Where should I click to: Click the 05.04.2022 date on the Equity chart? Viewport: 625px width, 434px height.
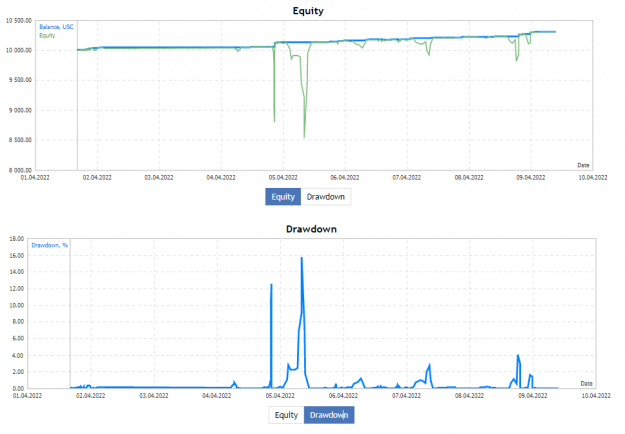pos(283,178)
